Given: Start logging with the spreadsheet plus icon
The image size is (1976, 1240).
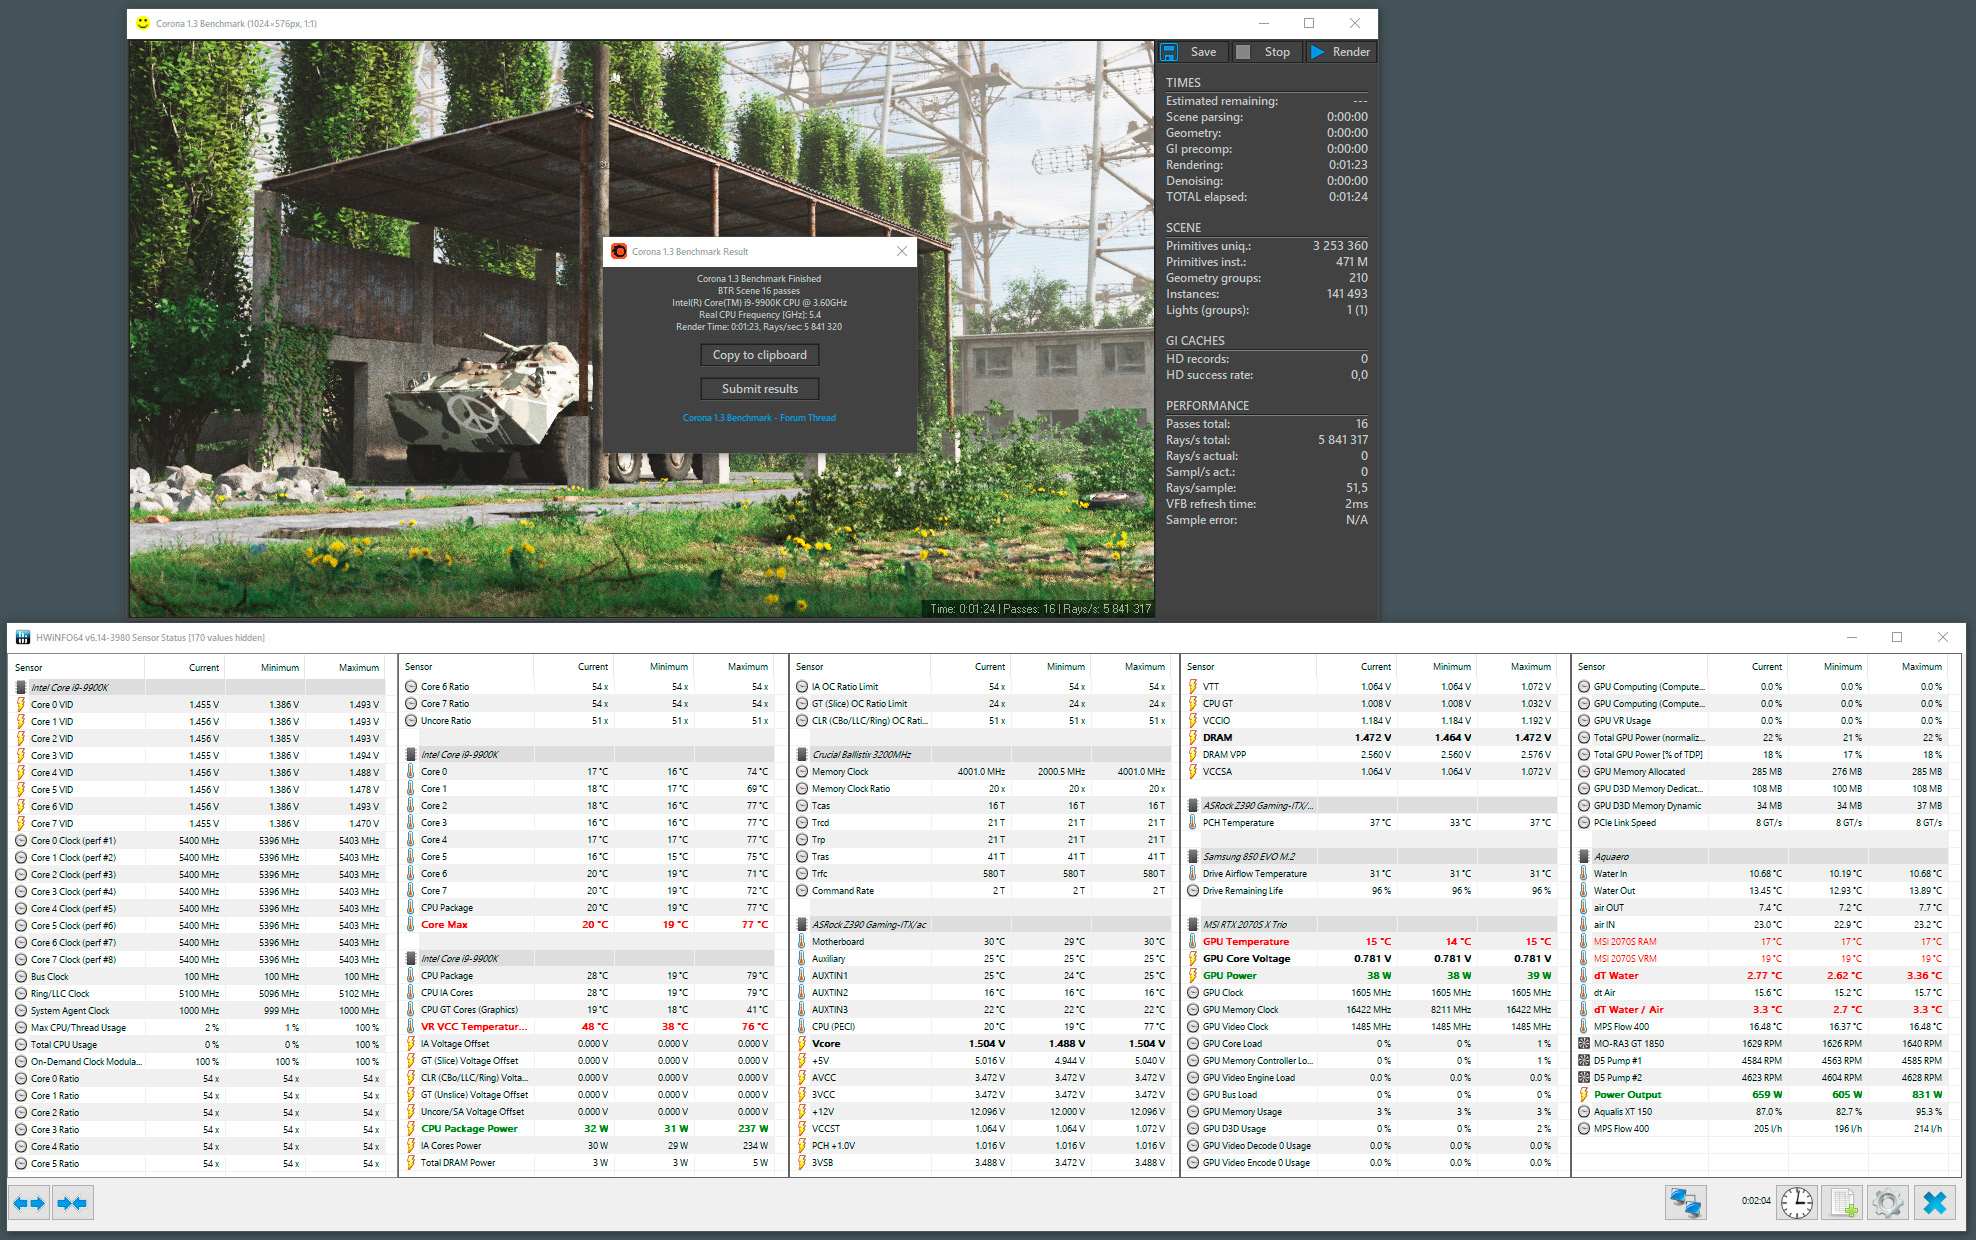Looking at the screenshot, I should pos(1842,1202).
